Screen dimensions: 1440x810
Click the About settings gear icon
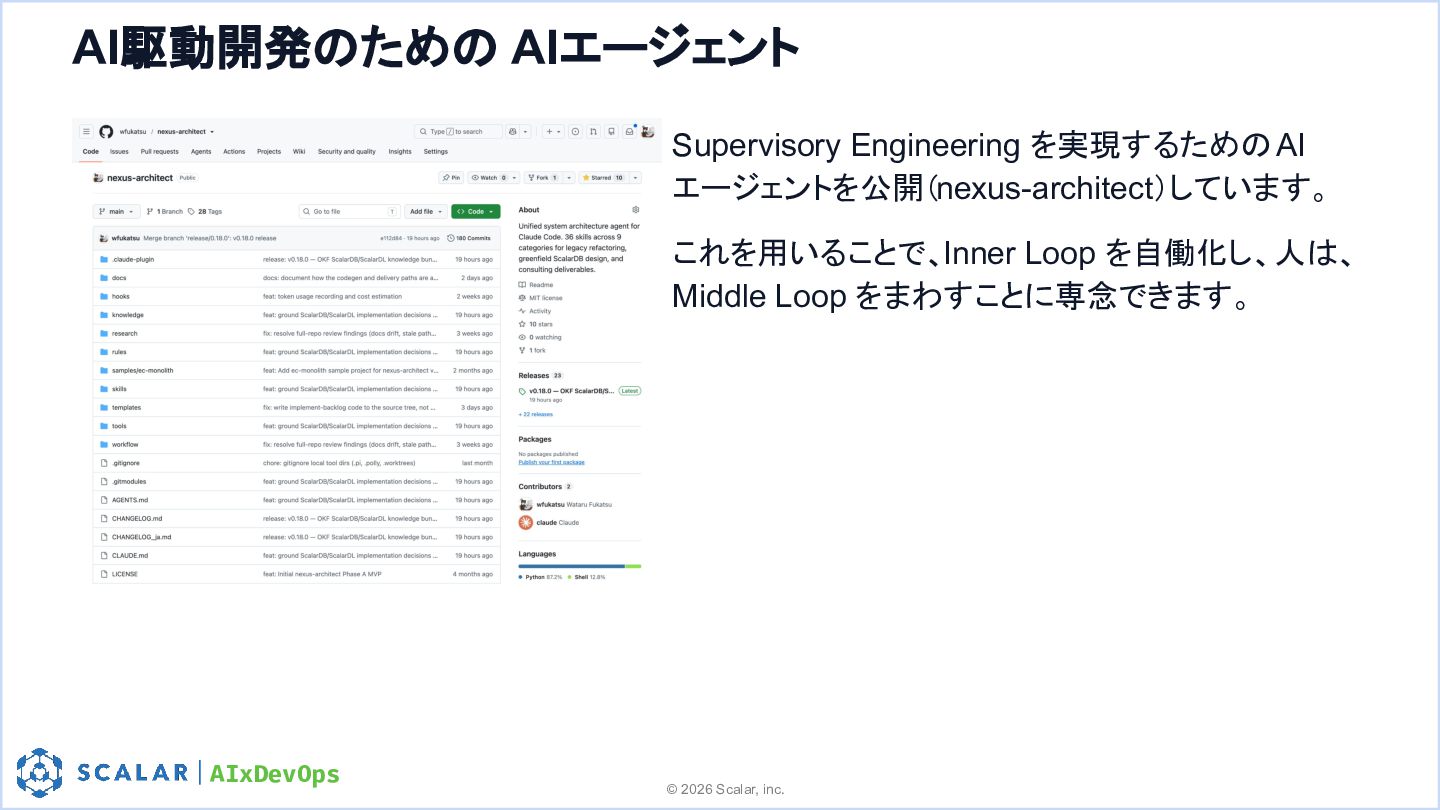pyautogui.click(x=636, y=210)
